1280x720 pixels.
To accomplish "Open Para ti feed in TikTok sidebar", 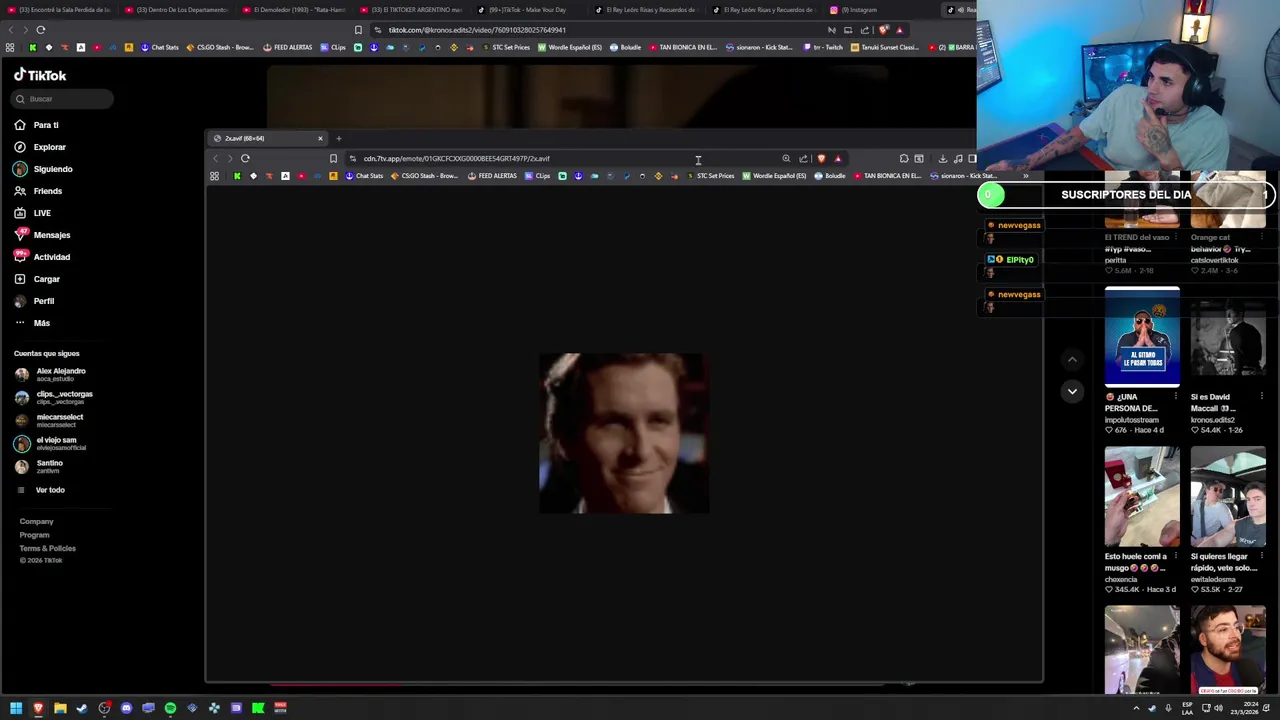I will (37, 125).
